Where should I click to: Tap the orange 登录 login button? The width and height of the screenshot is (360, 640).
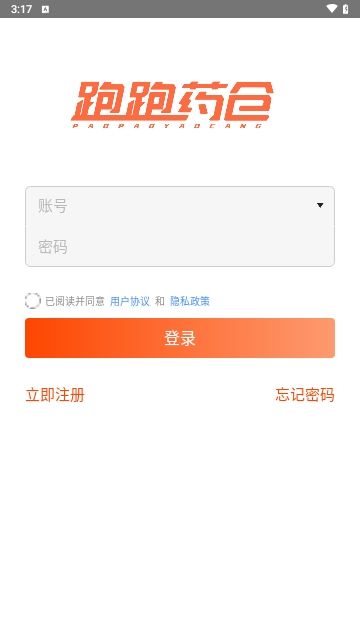[x=180, y=338]
